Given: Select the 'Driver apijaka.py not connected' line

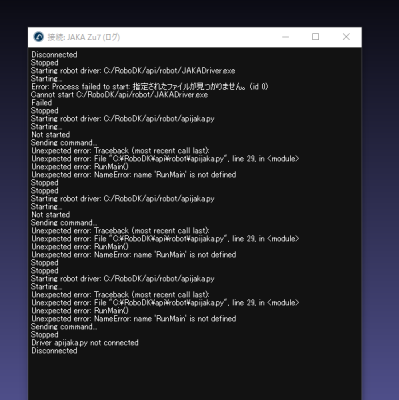Looking at the screenshot, I should 85,343.
